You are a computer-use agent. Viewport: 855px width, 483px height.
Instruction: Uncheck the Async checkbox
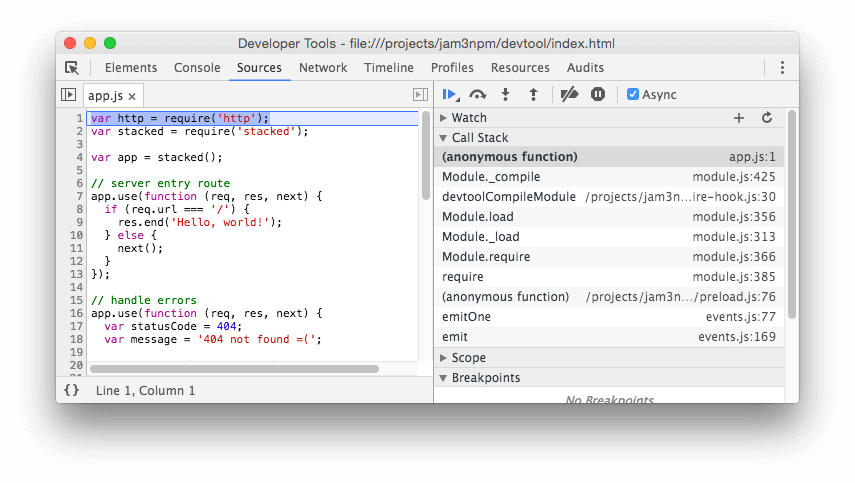633,94
